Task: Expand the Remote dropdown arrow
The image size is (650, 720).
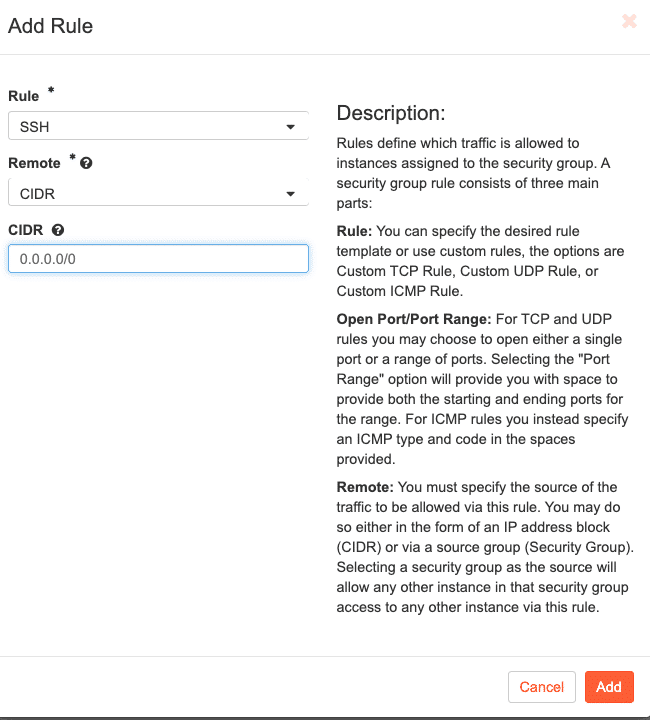Action: (x=290, y=194)
